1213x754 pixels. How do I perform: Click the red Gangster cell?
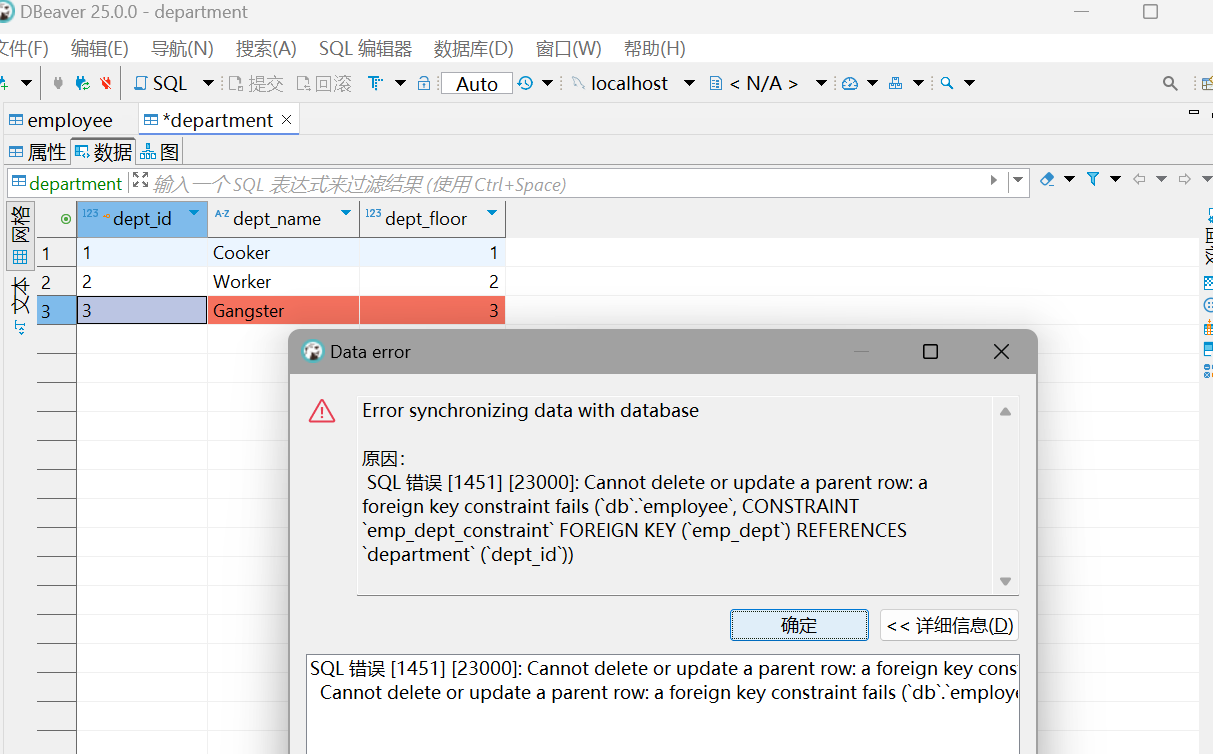(282, 311)
